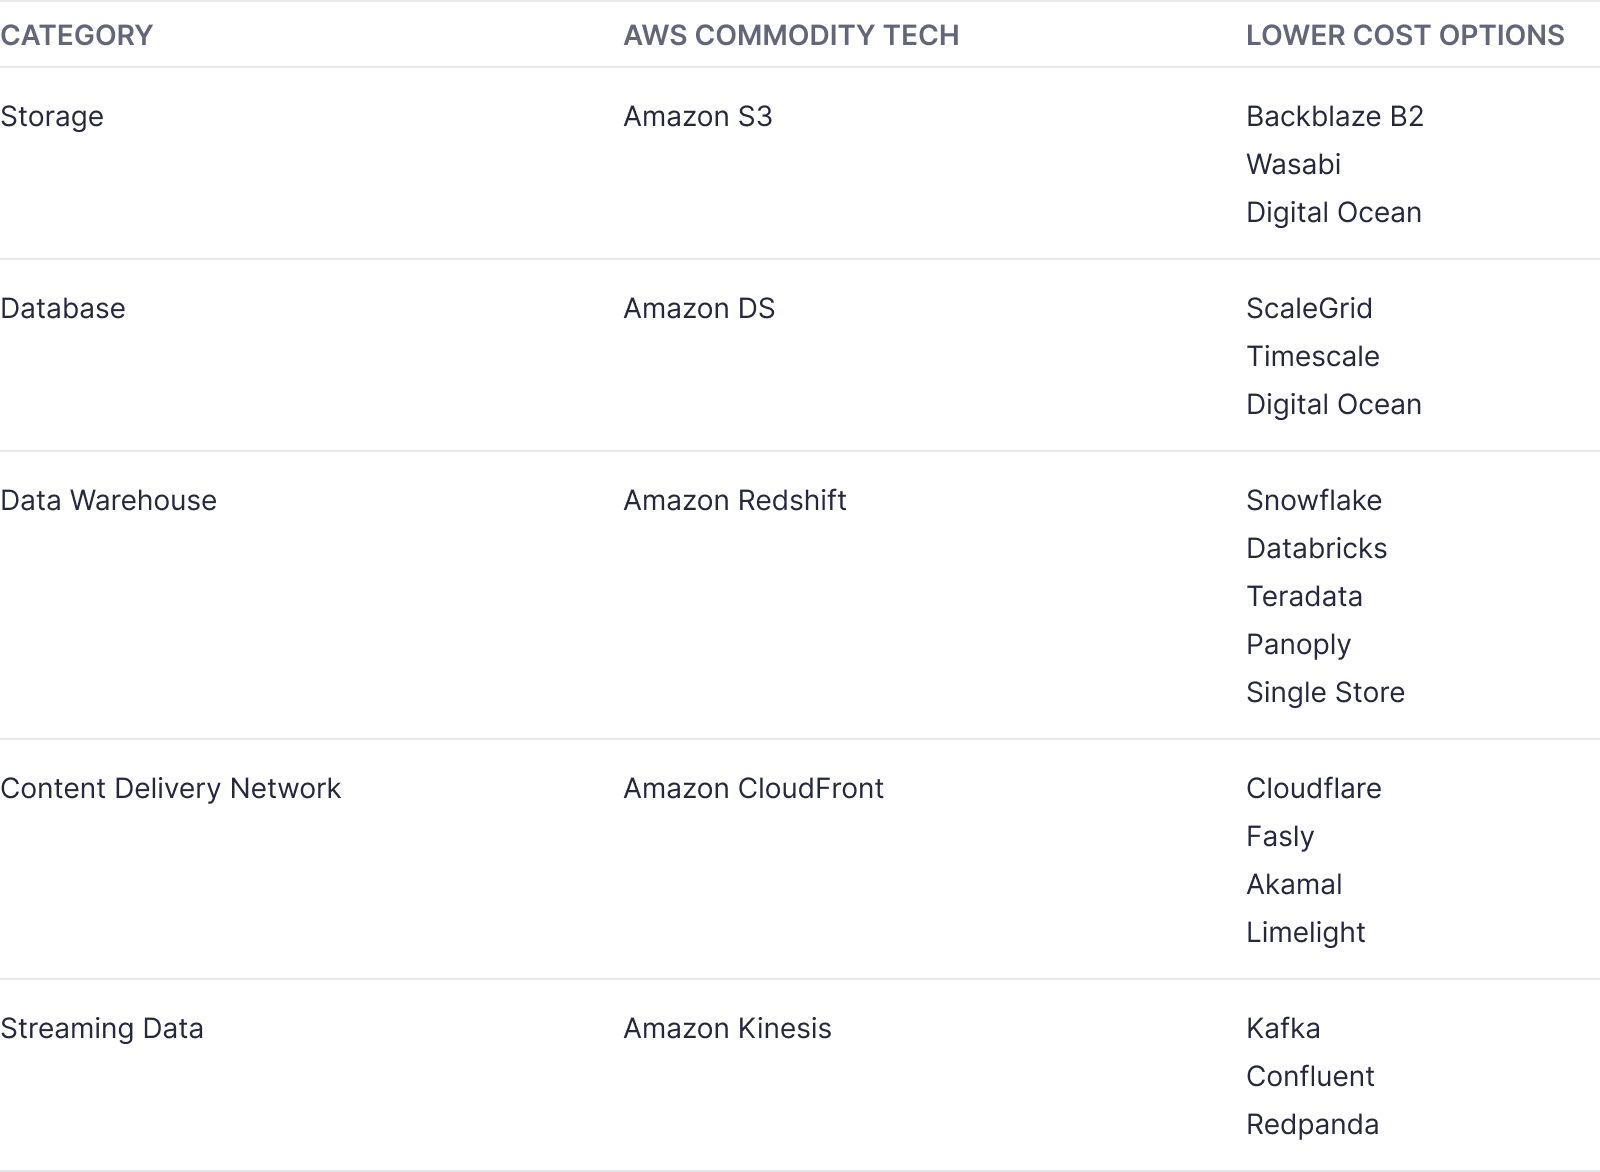The width and height of the screenshot is (1600, 1172).
Task: Click Kafka in the Streaming Data row
Action: pyautogui.click(x=1283, y=1028)
